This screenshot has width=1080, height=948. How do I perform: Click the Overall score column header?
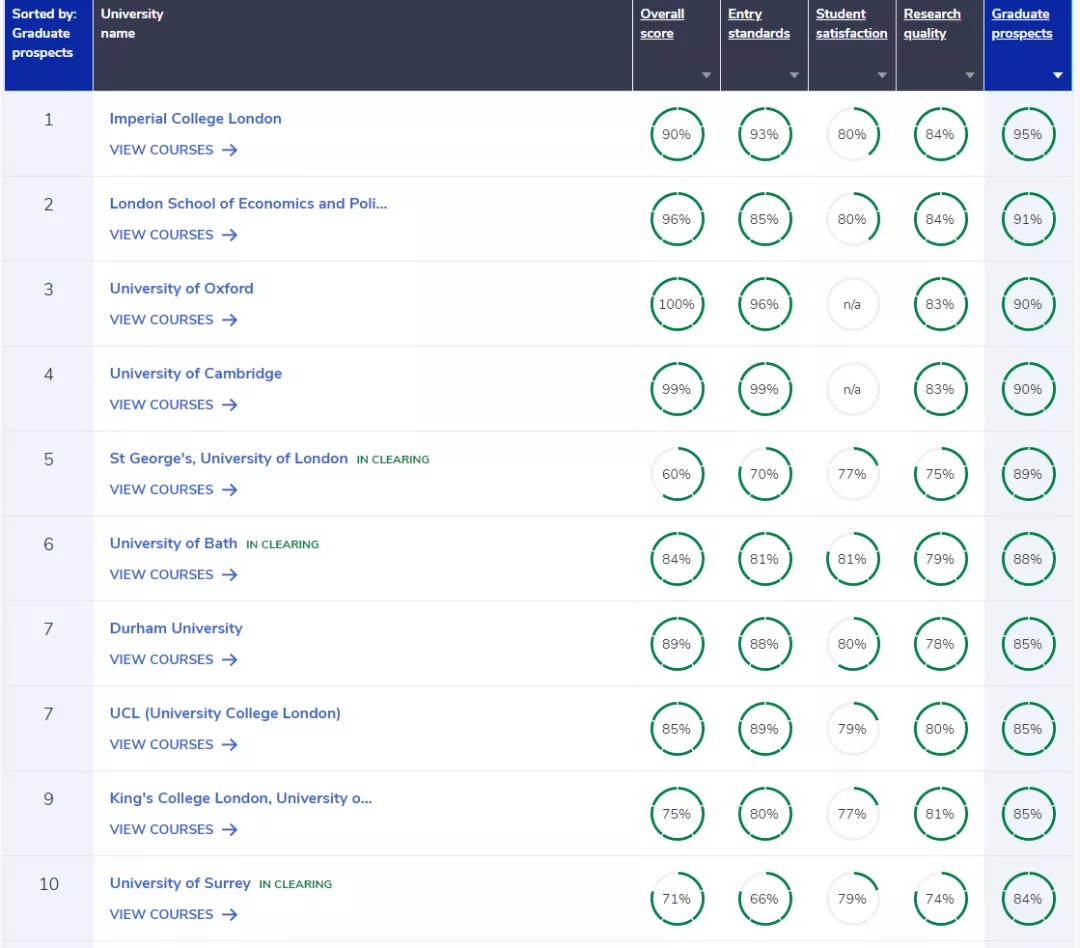point(662,23)
